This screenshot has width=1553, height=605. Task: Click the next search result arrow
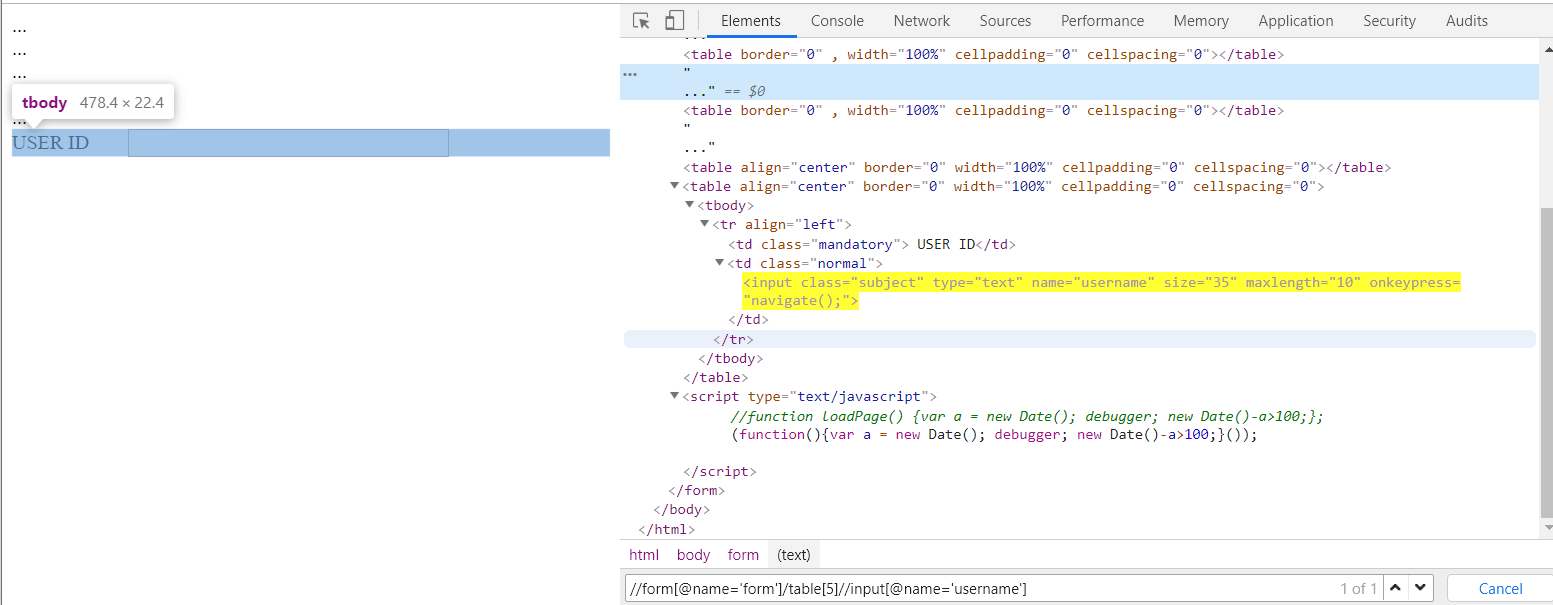coord(1420,588)
